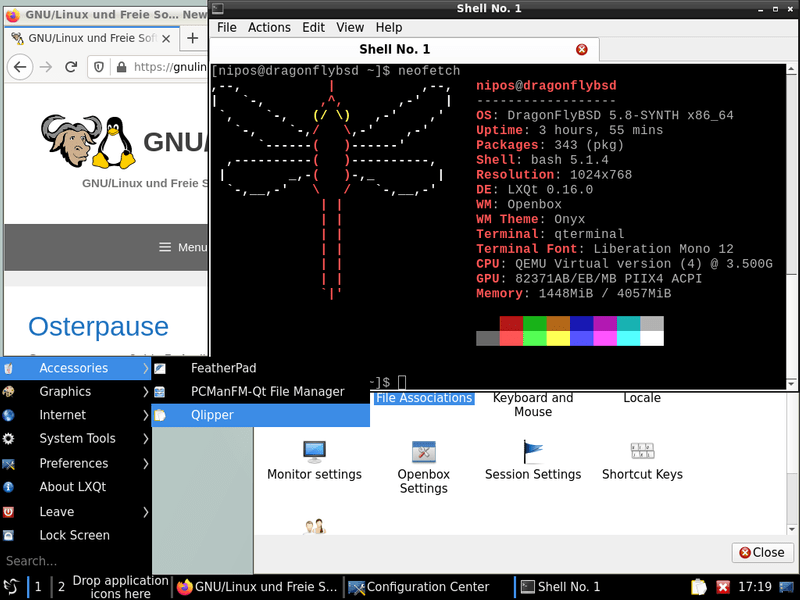Reload the page in Firefox
The height and width of the screenshot is (600, 800).
71,67
